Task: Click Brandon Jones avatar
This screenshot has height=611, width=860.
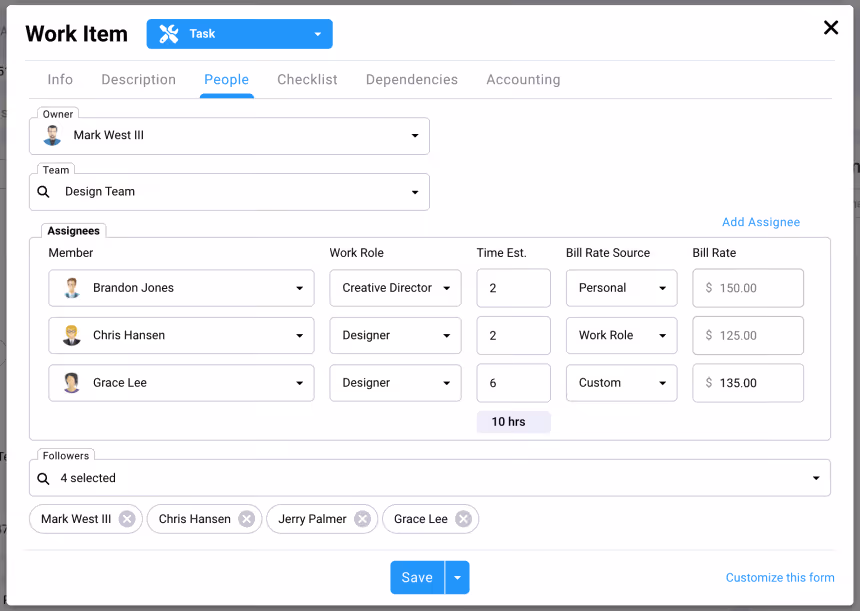Action: click(71, 288)
